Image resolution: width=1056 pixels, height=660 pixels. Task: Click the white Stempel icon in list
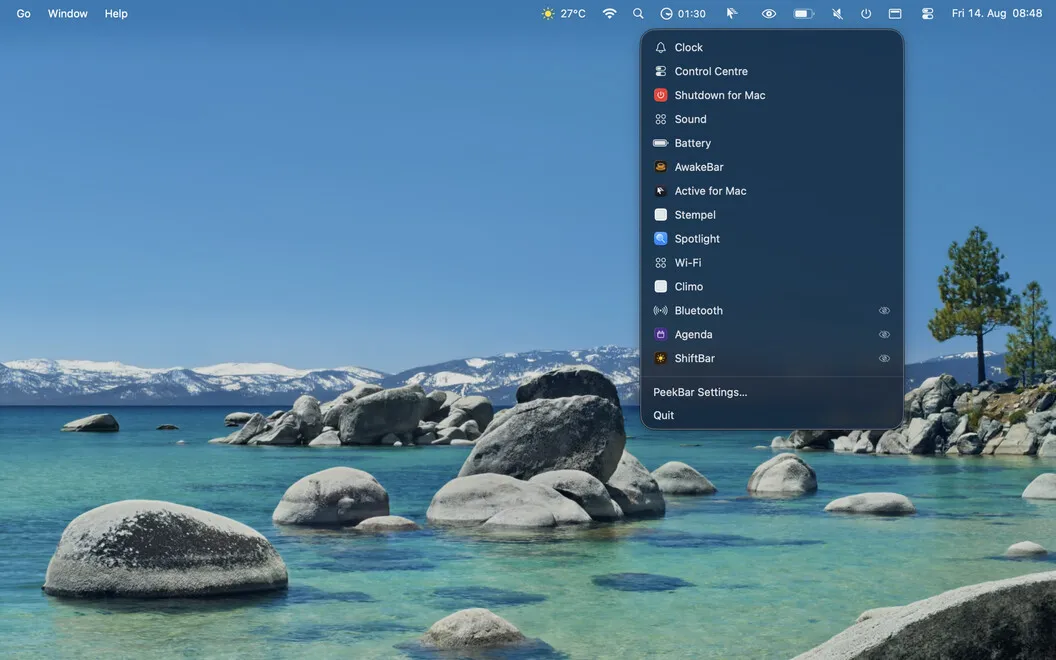661,215
